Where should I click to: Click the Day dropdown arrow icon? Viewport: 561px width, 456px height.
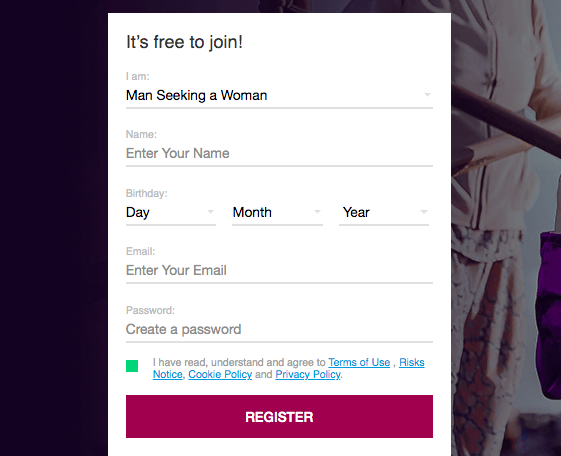click(x=210, y=212)
